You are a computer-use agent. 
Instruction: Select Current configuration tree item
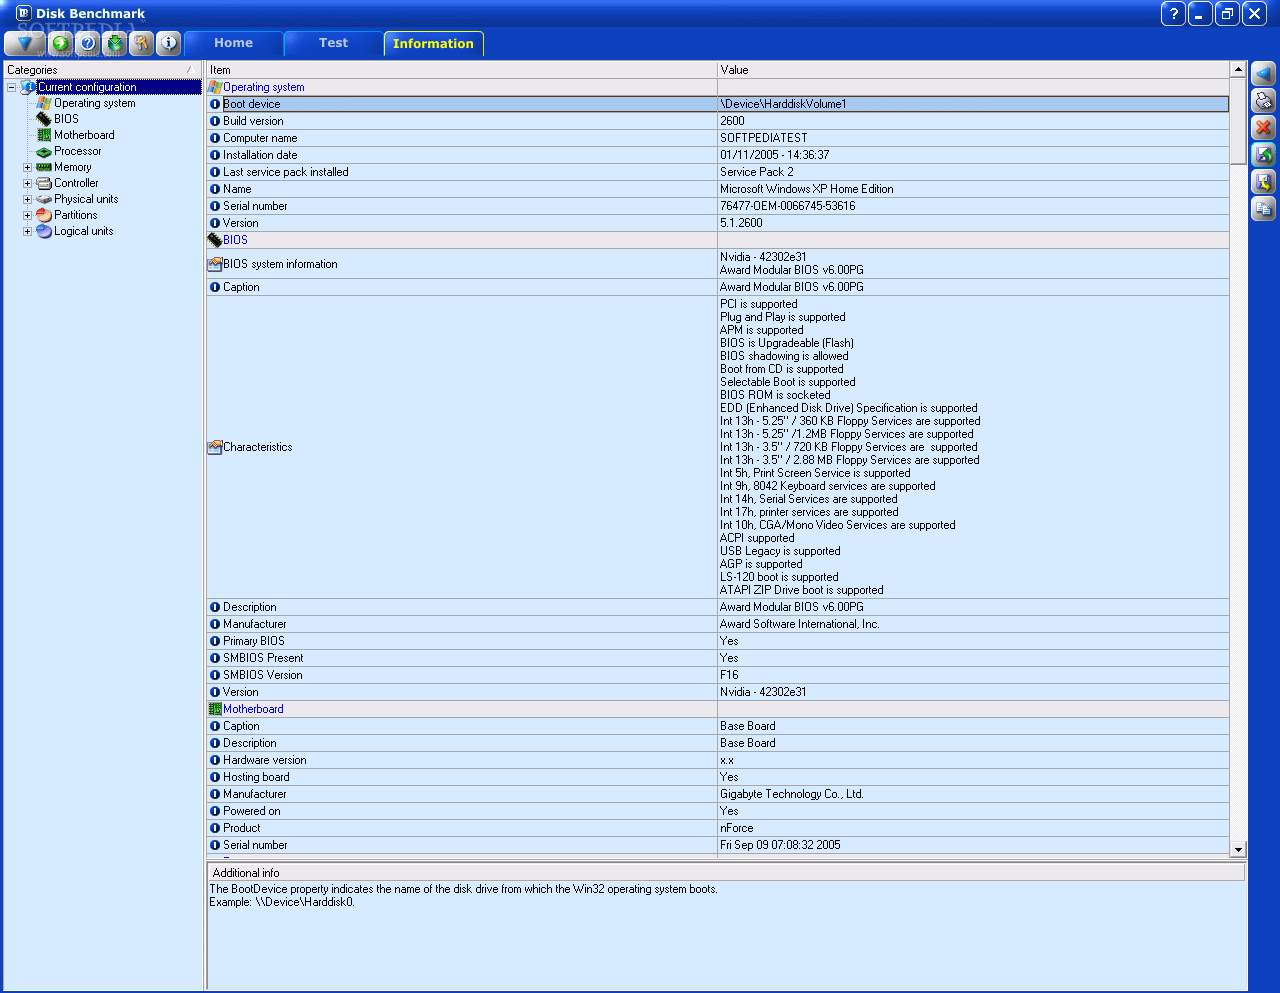(87, 87)
